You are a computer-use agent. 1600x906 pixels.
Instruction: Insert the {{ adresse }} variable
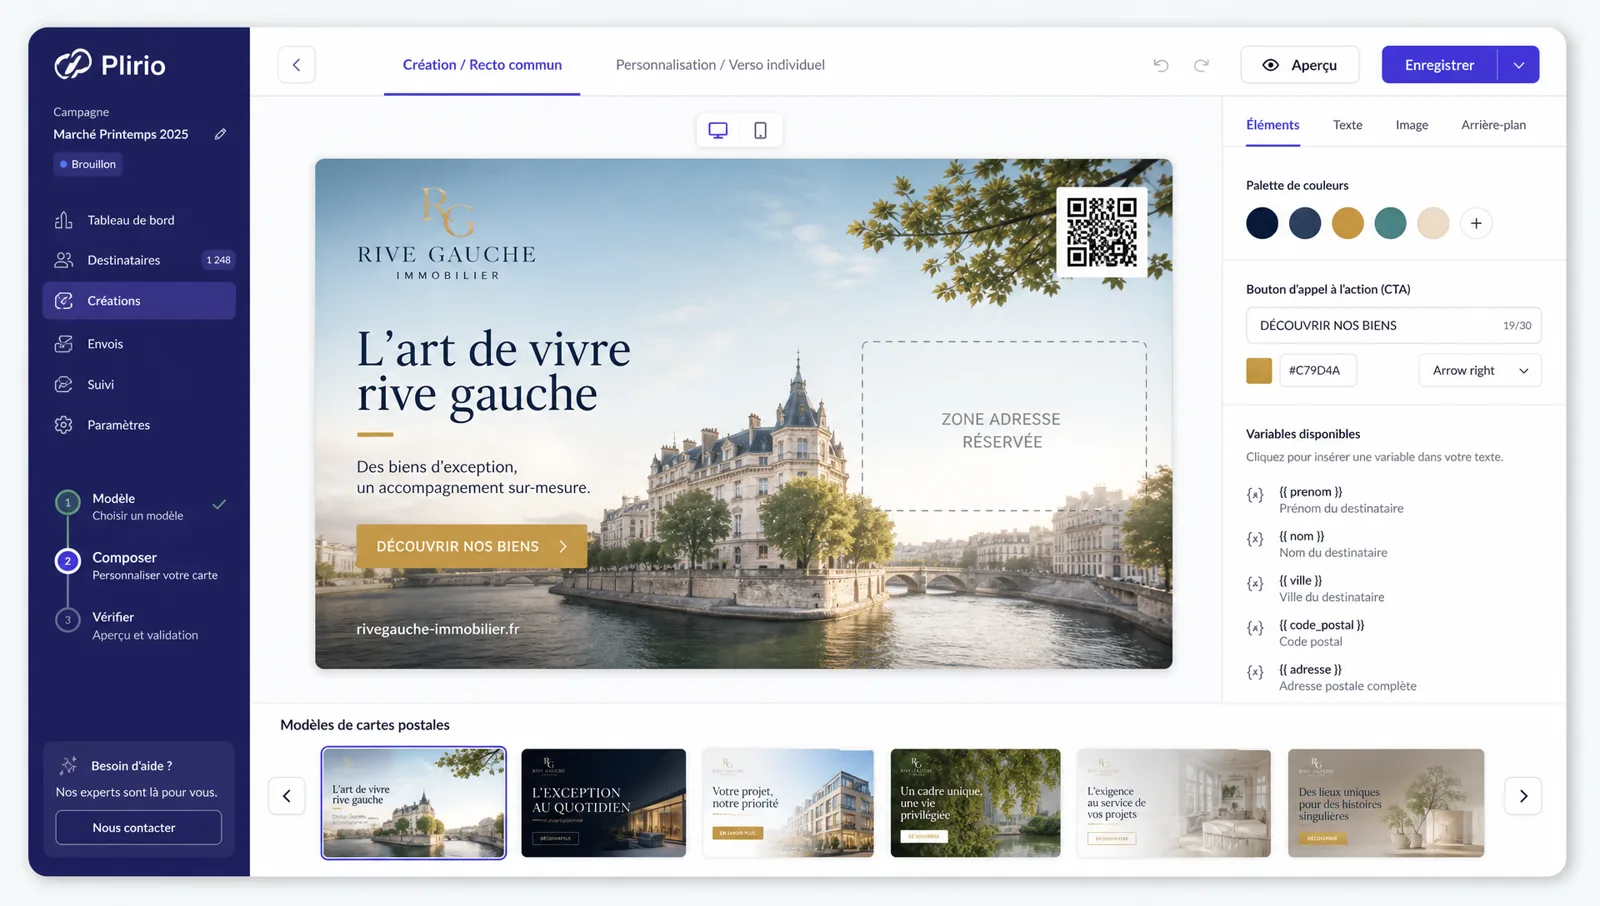(x=1310, y=669)
